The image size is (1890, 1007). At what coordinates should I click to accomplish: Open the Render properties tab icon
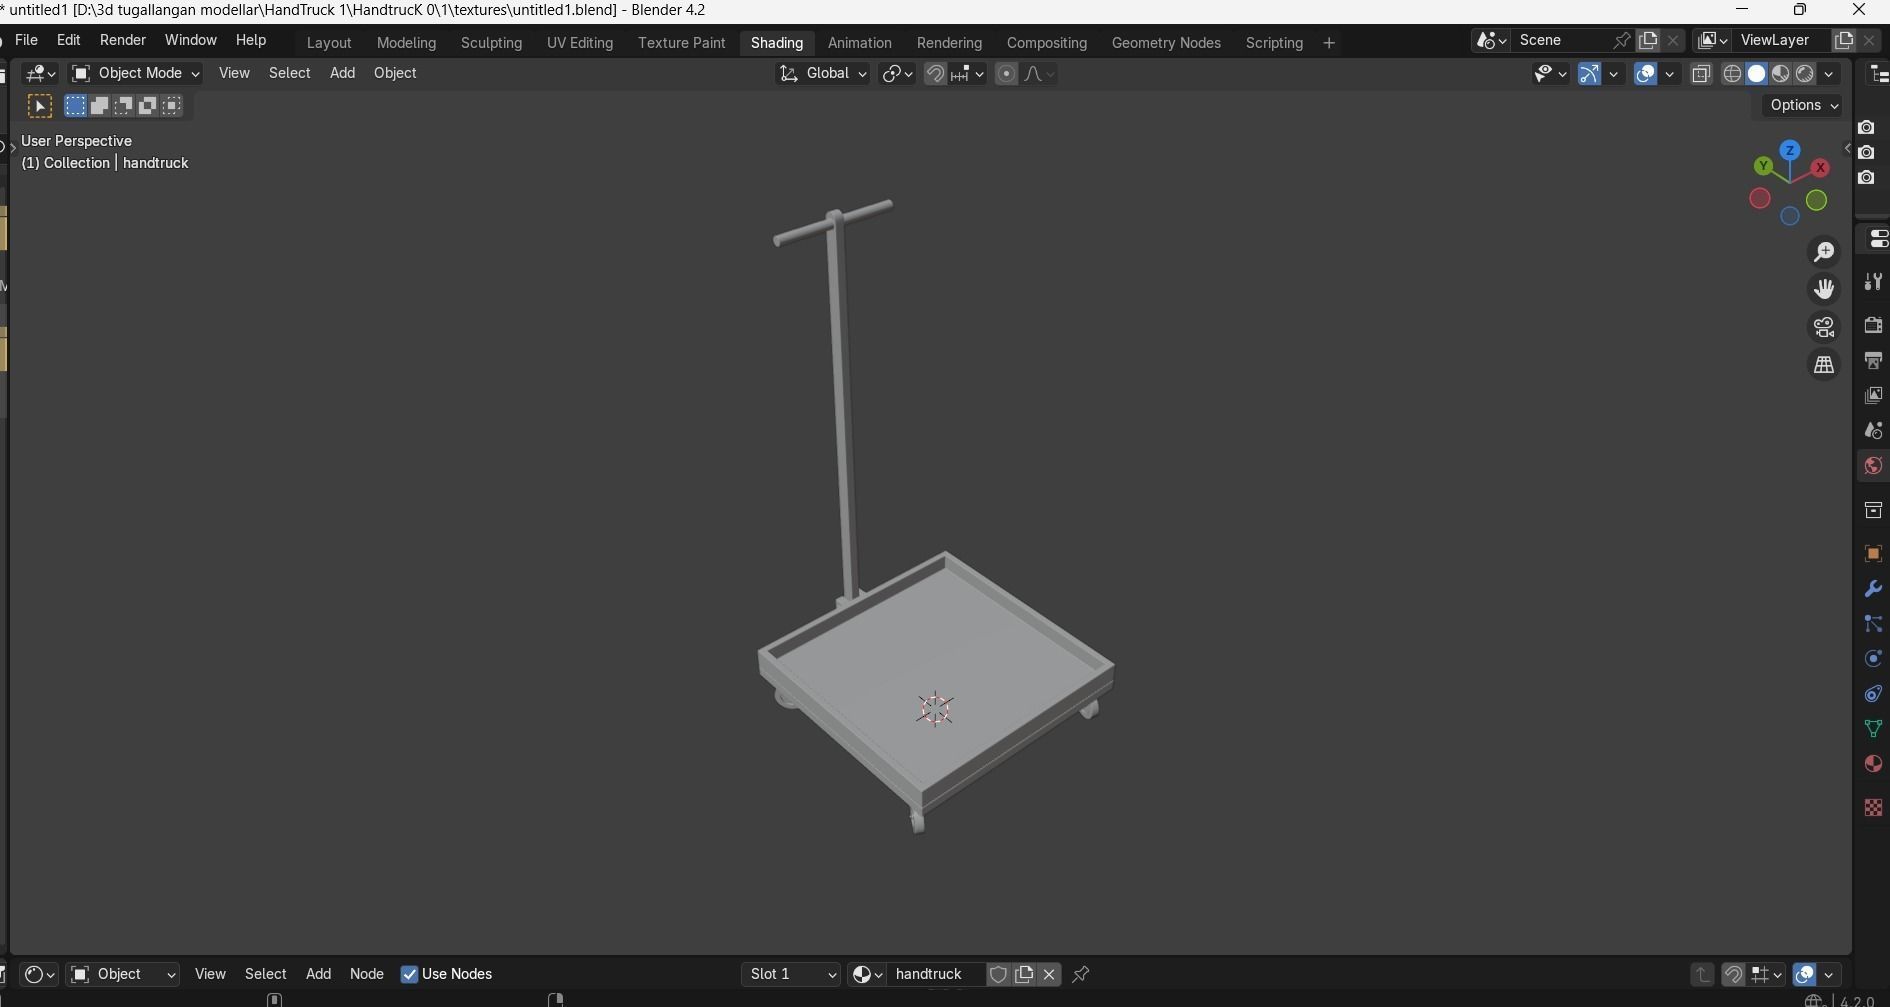click(x=1873, y=325)
